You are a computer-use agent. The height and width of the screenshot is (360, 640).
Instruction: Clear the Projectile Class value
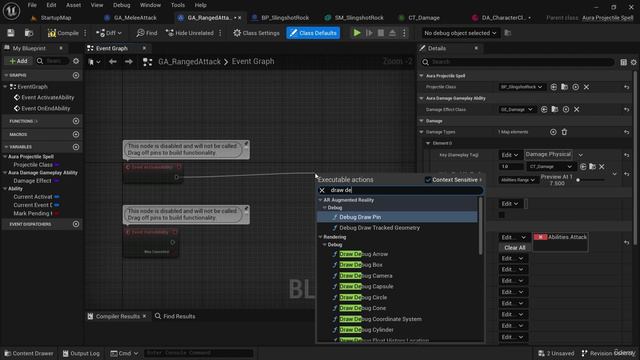[x=586, y=87]
